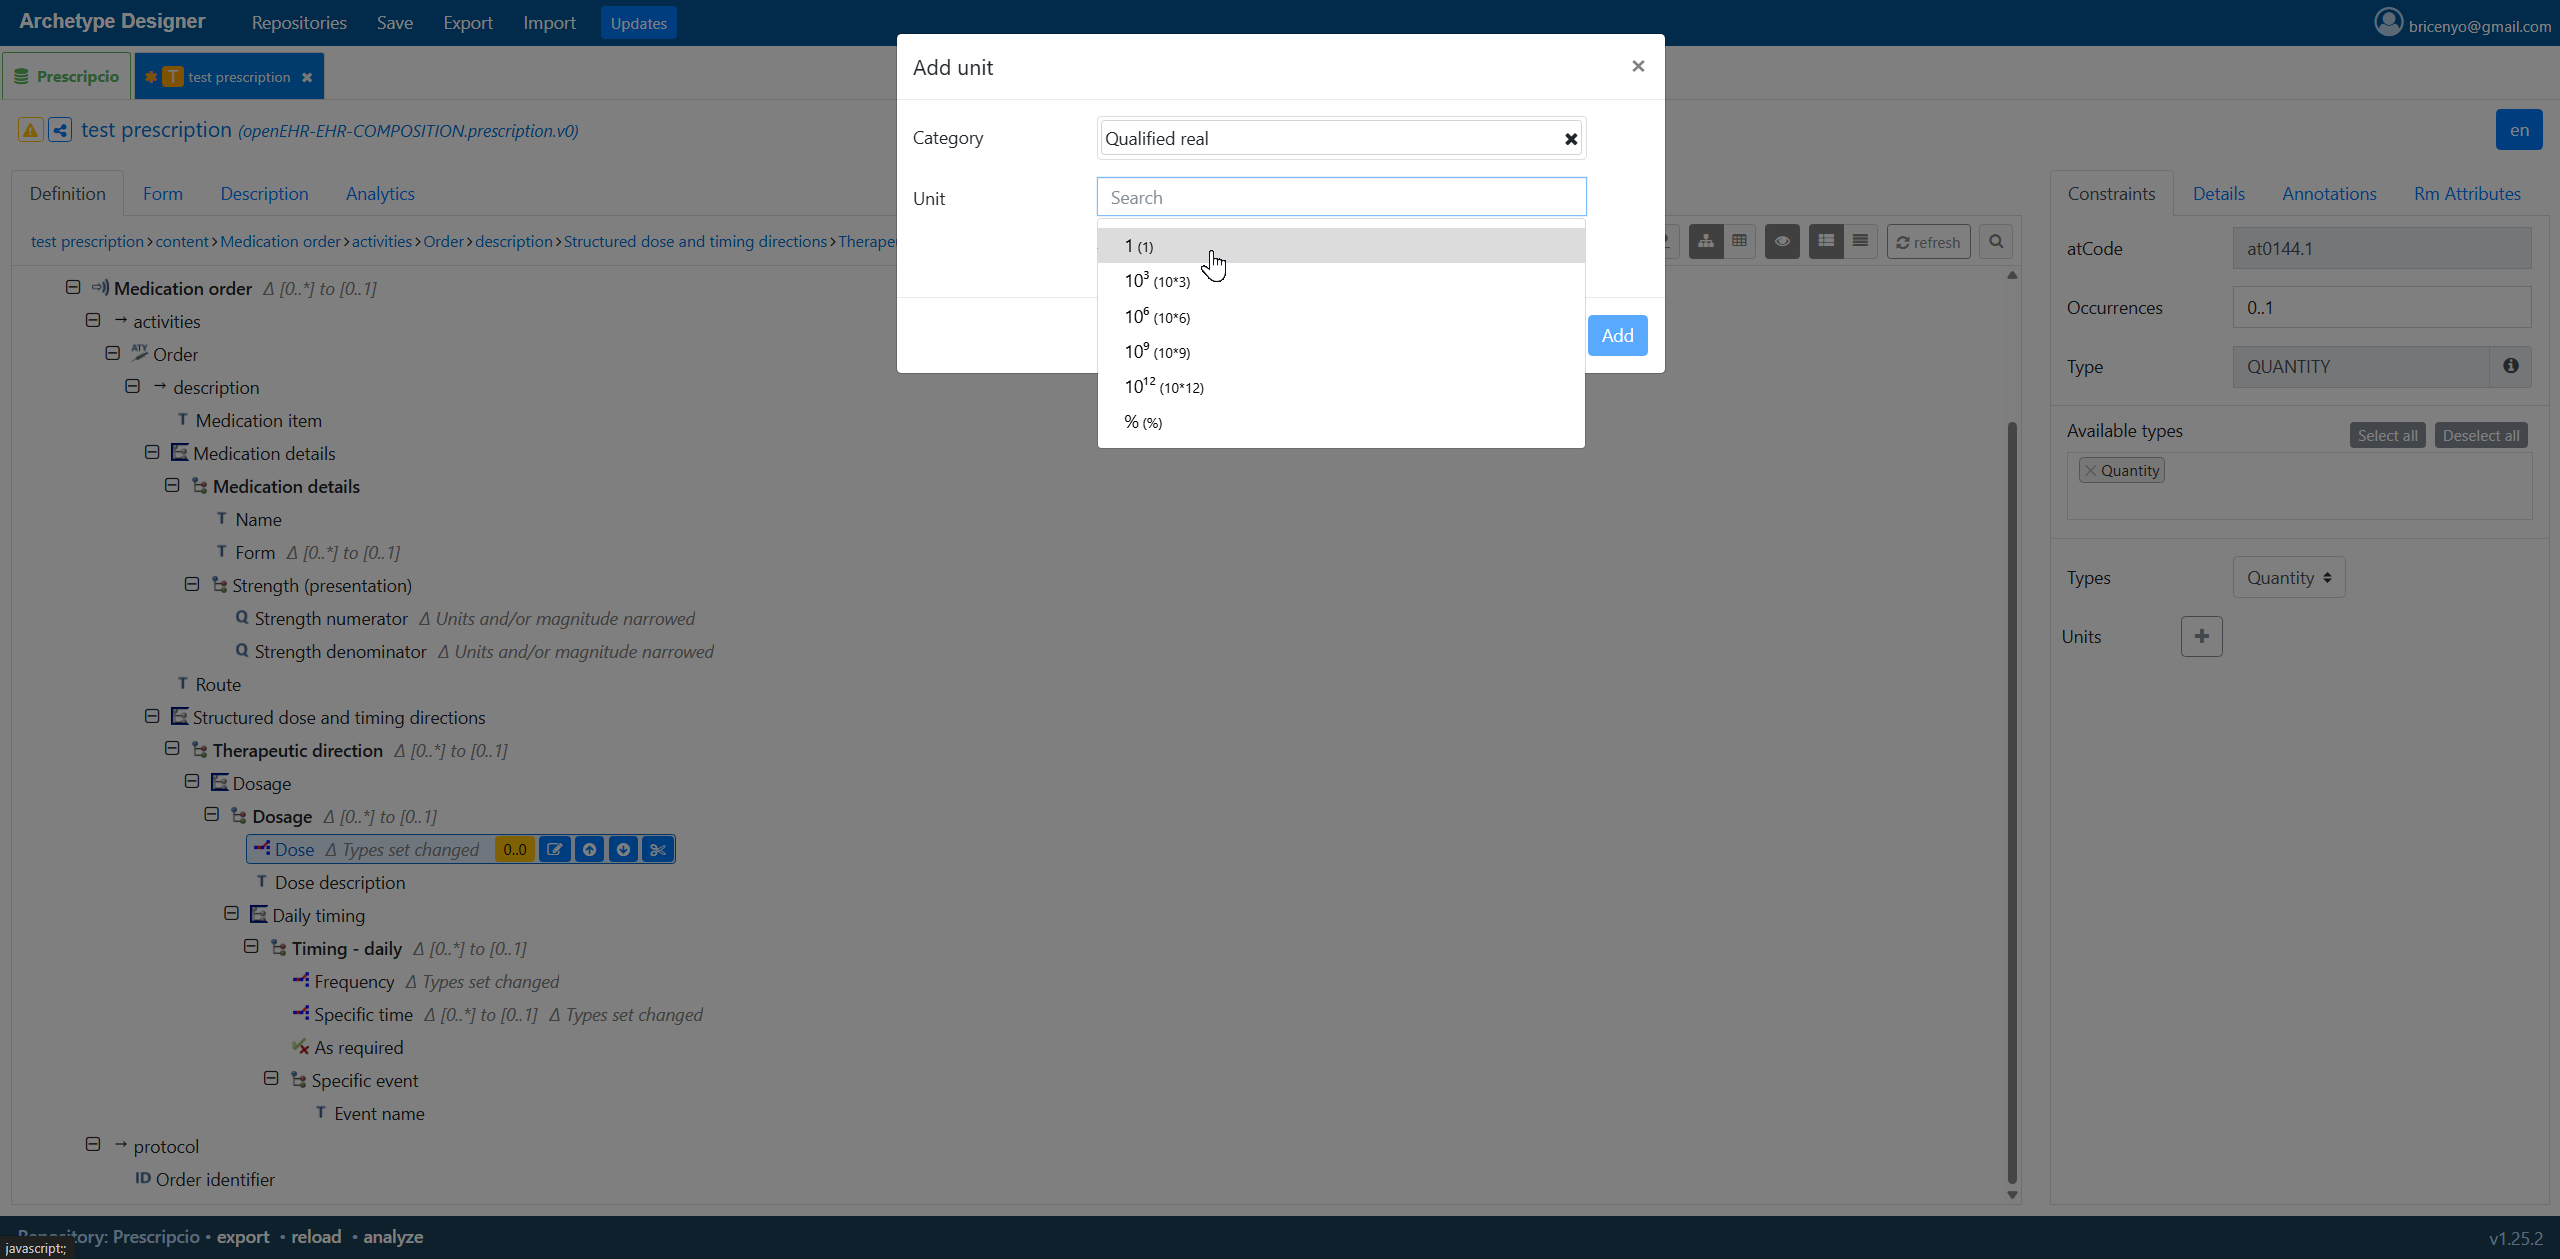
Task: Switch to the Annotations tab
Action: pos(2328,193)
